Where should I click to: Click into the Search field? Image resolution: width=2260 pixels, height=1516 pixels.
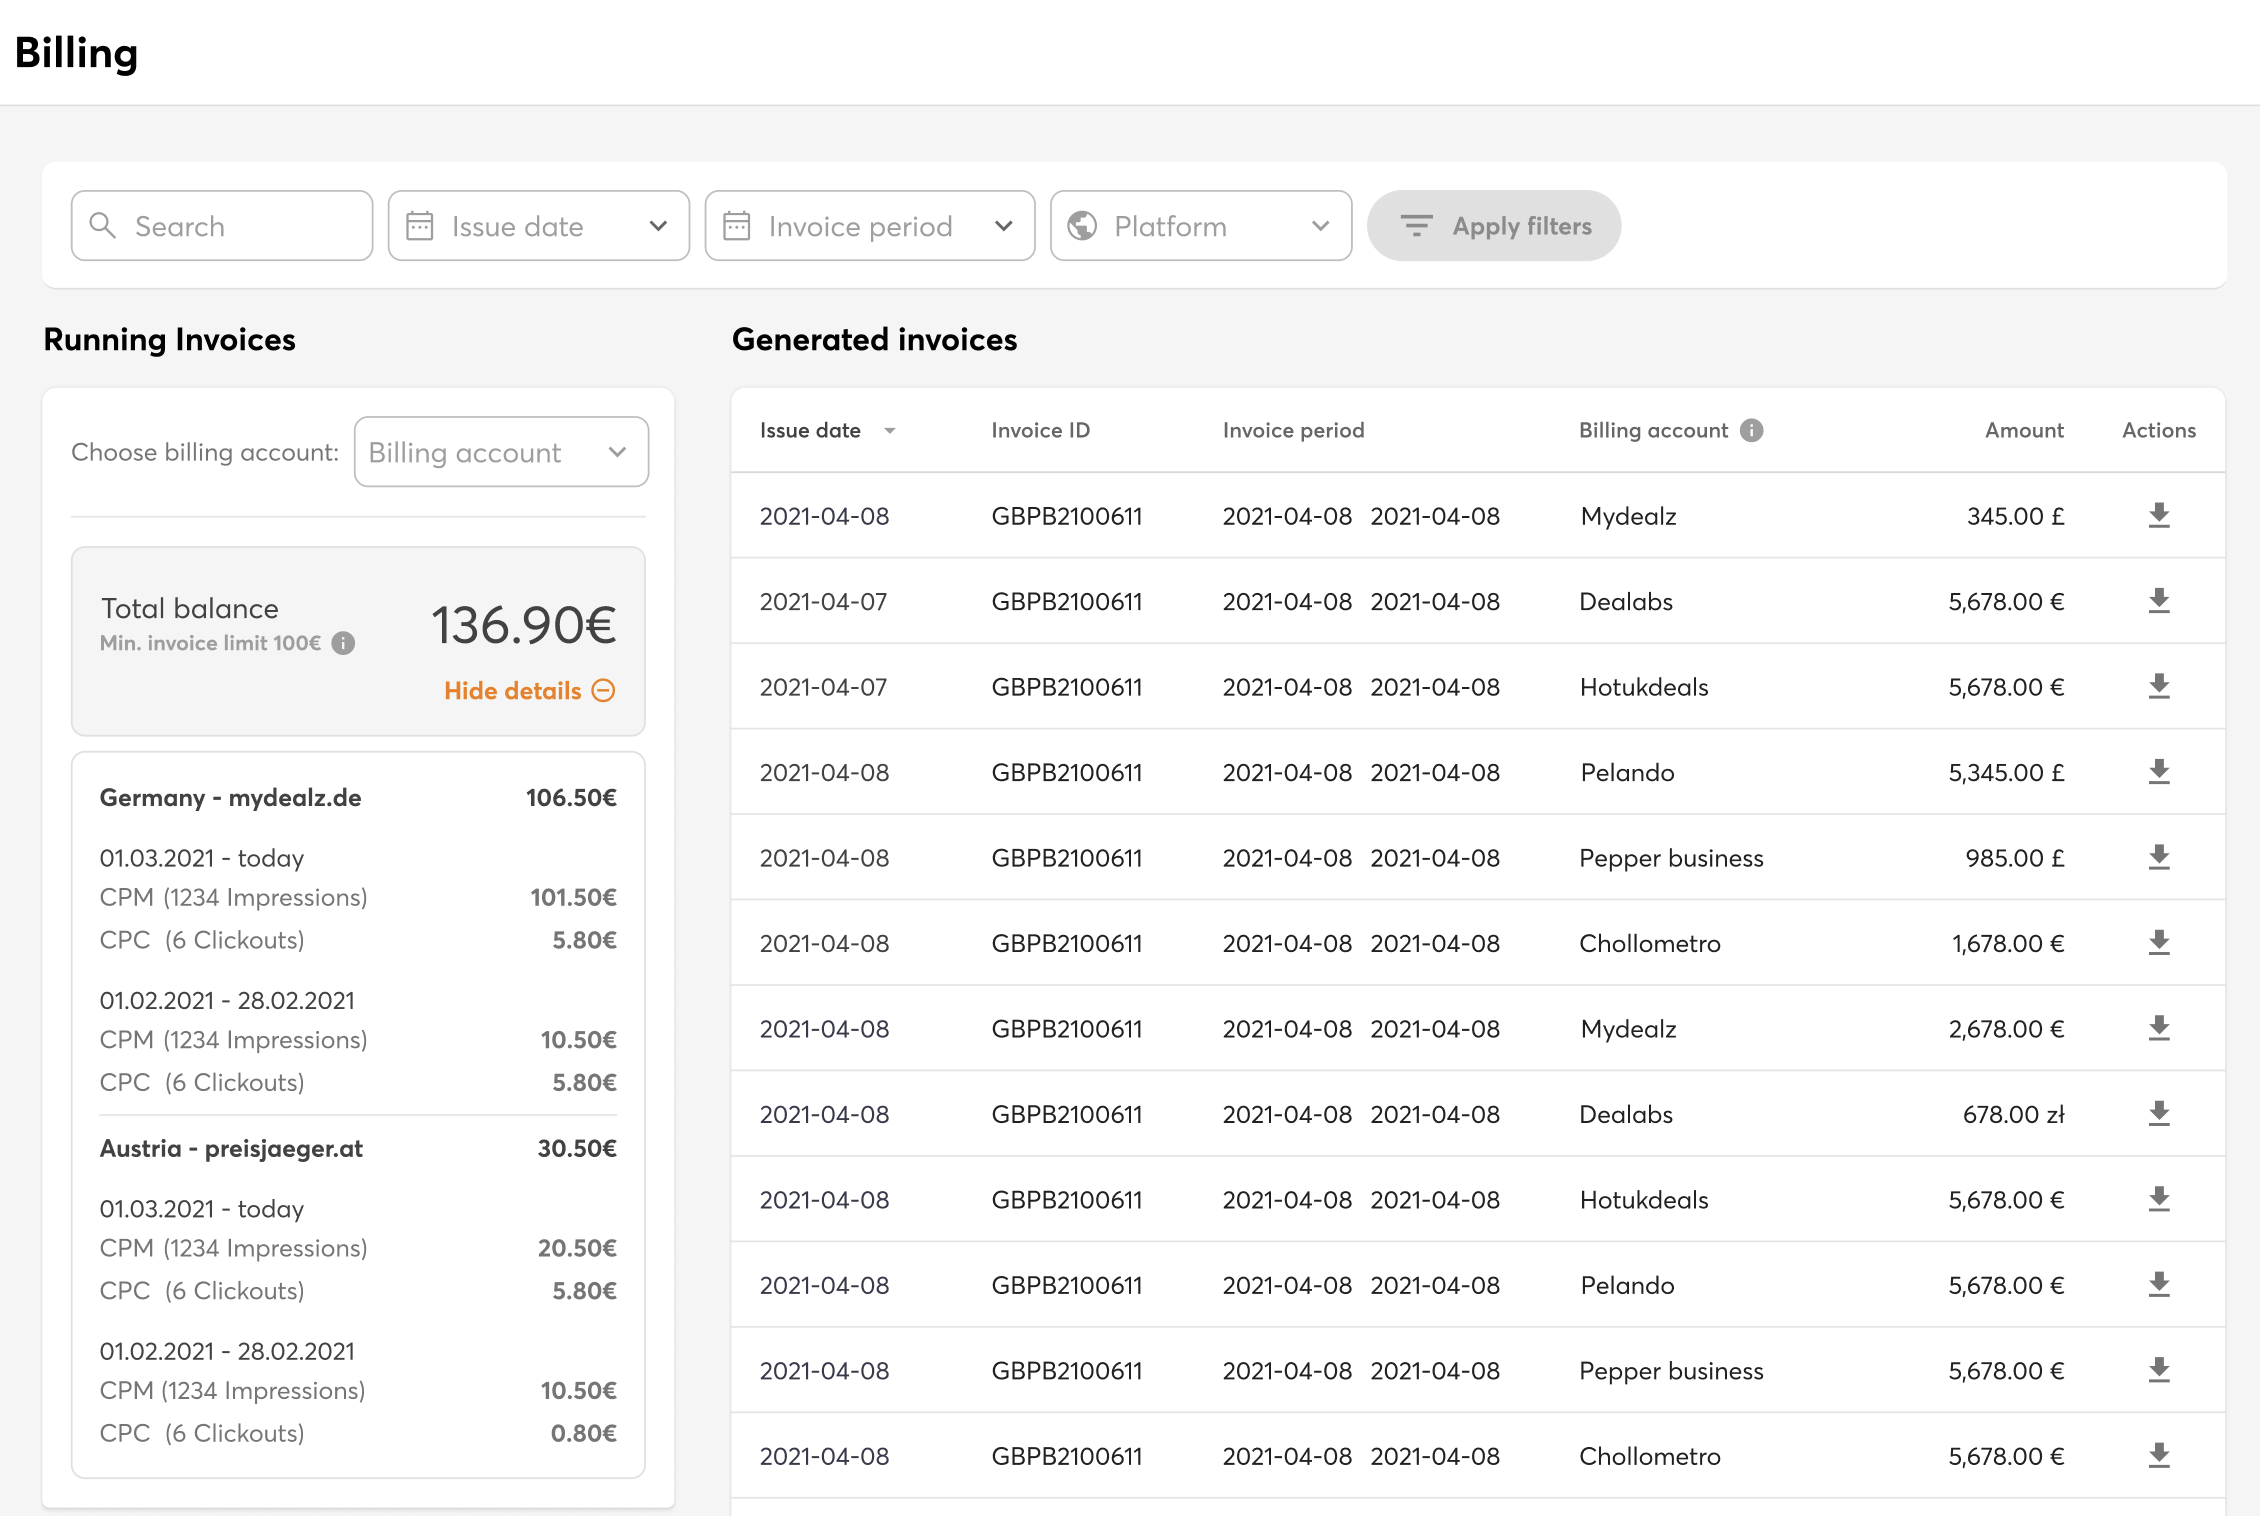222,226
